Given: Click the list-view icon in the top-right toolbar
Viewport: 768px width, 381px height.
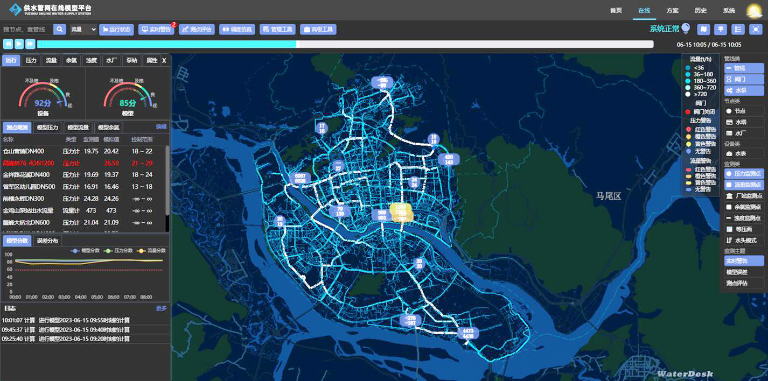Looking at the screenshot, I should [738, 29].
